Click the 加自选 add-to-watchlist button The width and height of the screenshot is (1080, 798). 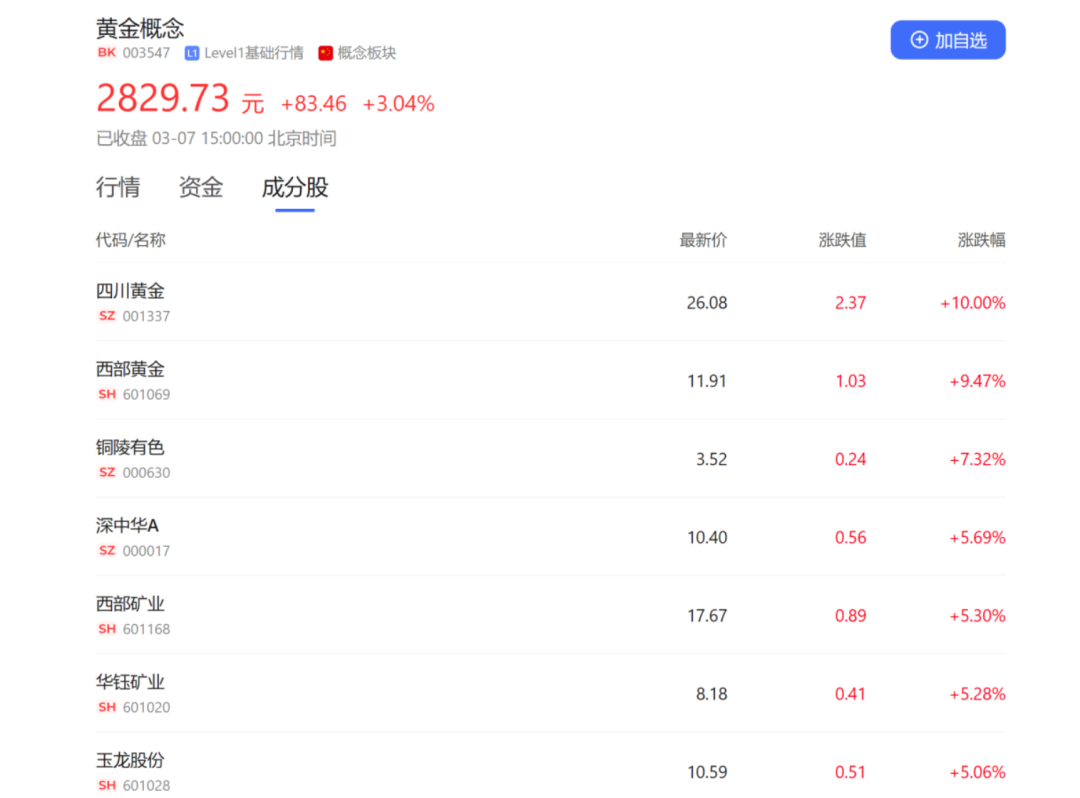947,40
